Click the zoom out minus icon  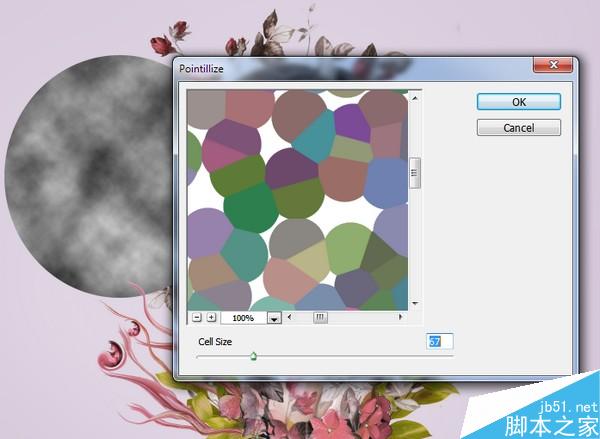pos(197,317)
